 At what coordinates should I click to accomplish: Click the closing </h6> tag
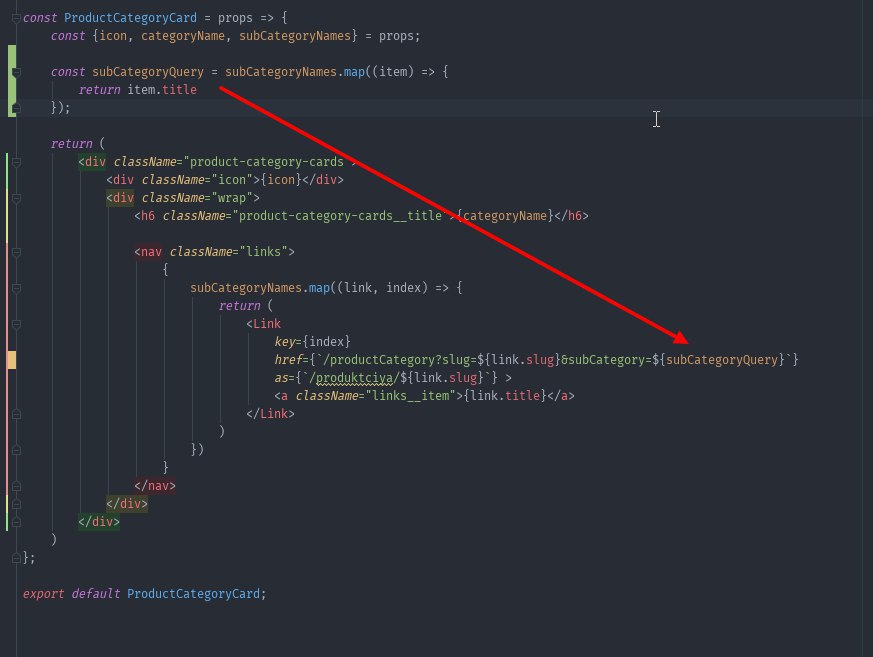pos(571,215)
